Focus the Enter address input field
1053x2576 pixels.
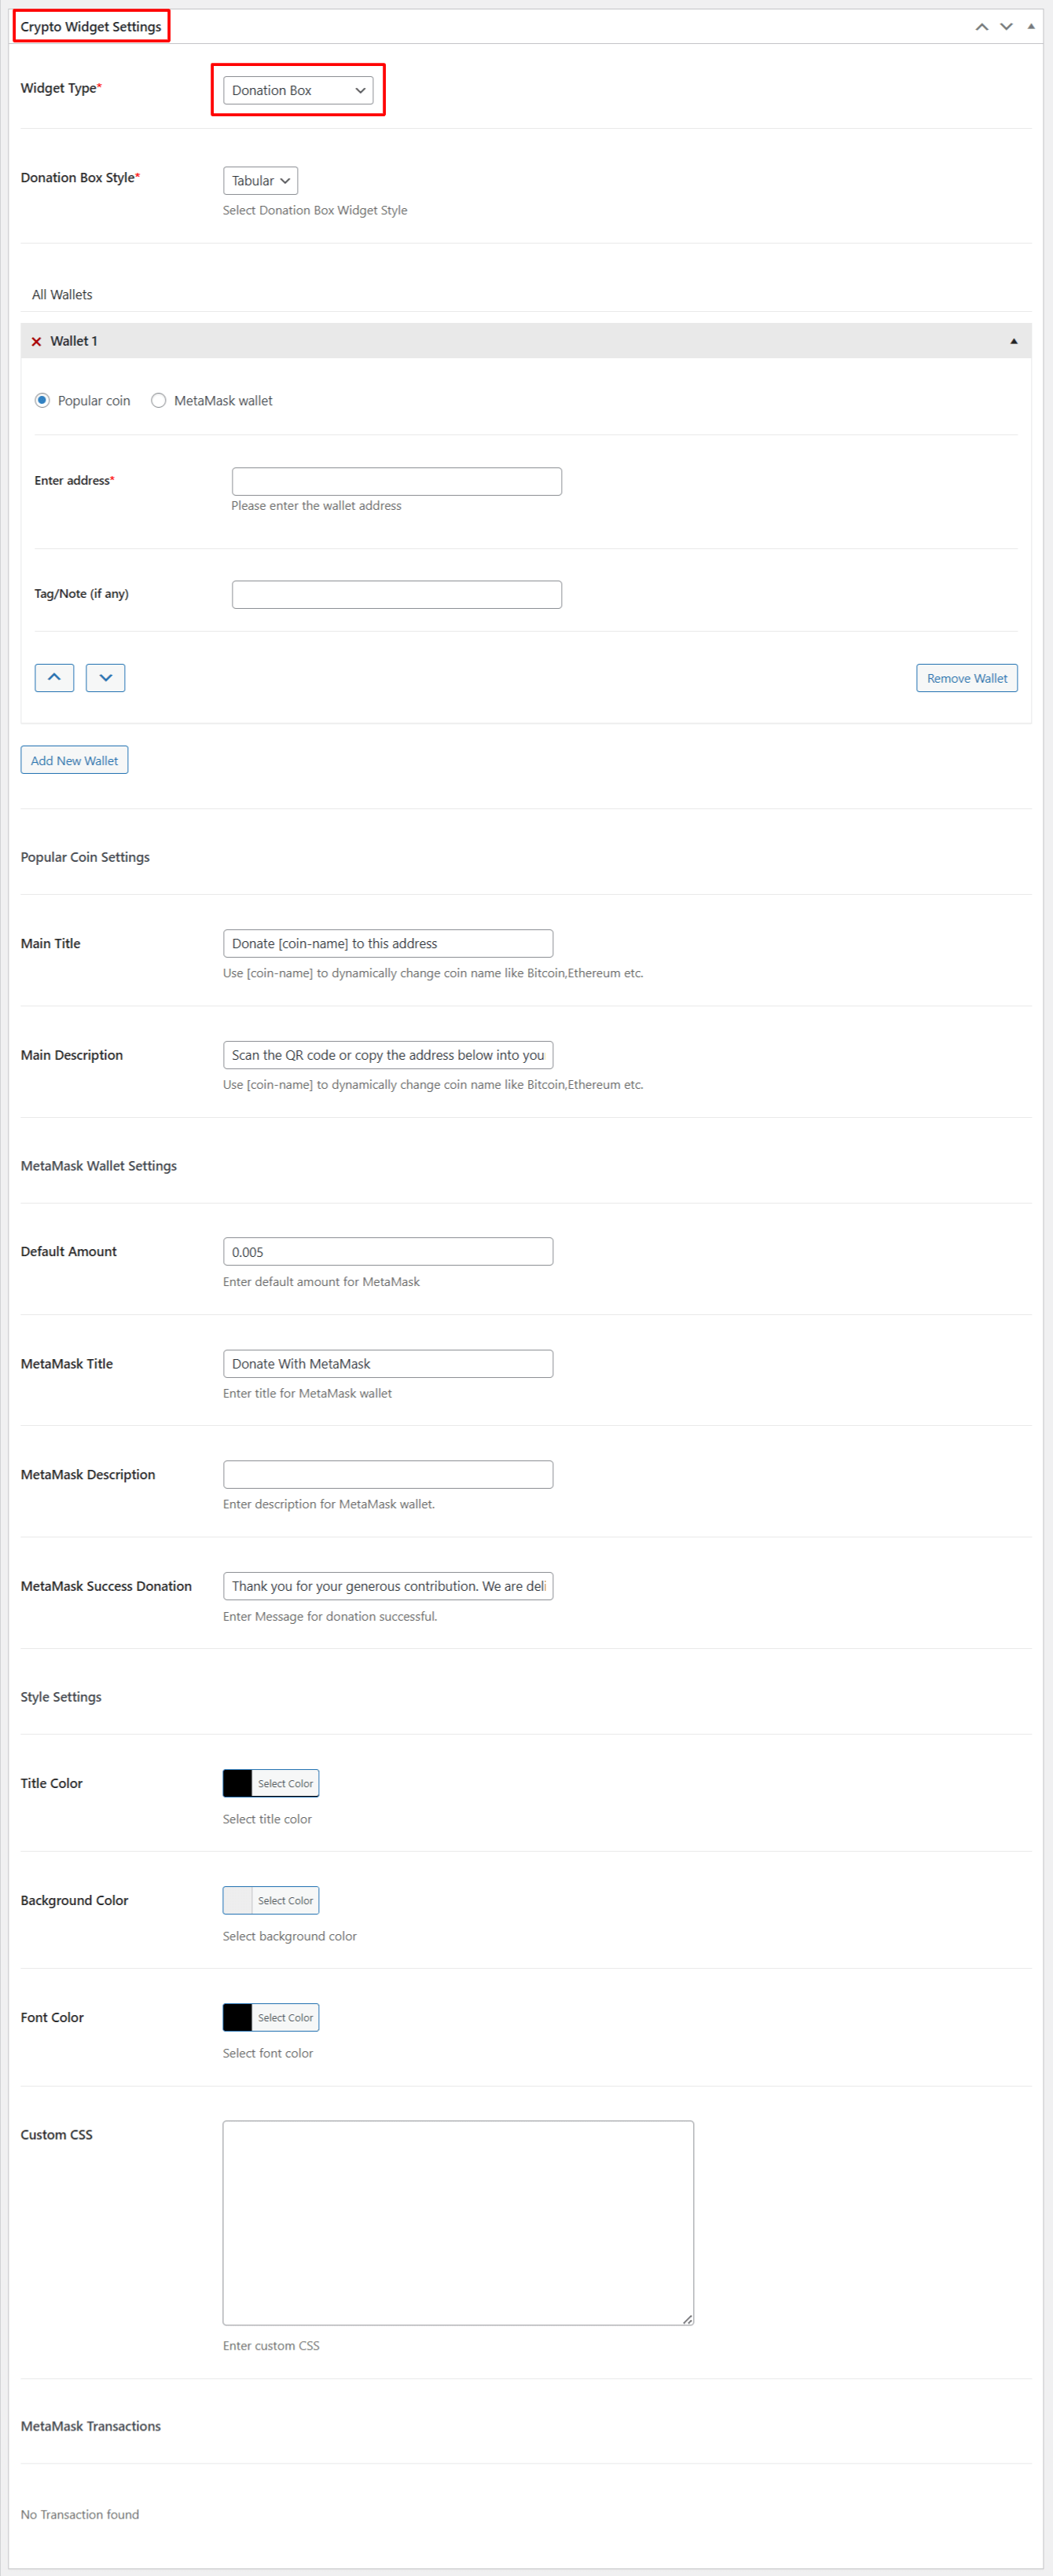tap(396, 482)
